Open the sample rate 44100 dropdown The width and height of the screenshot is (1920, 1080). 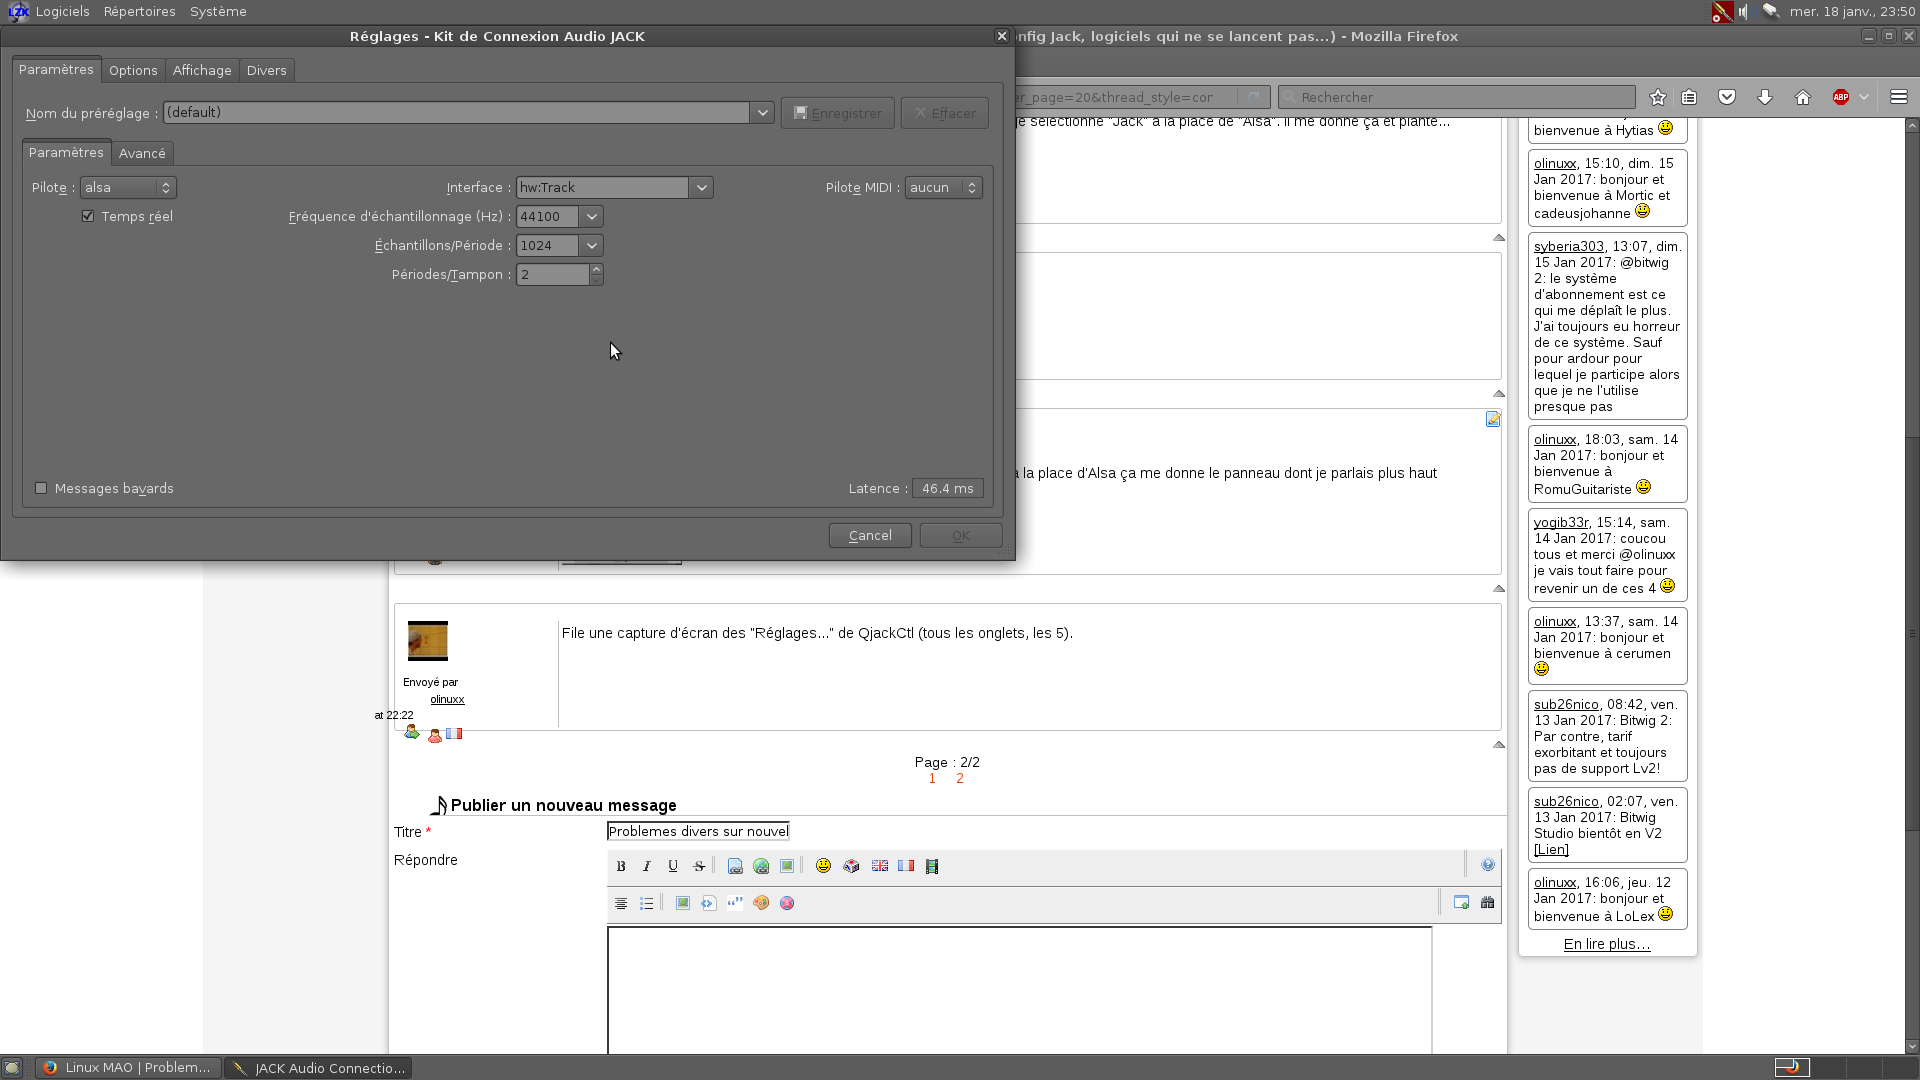pyautogui.click(x=591, y=217)
